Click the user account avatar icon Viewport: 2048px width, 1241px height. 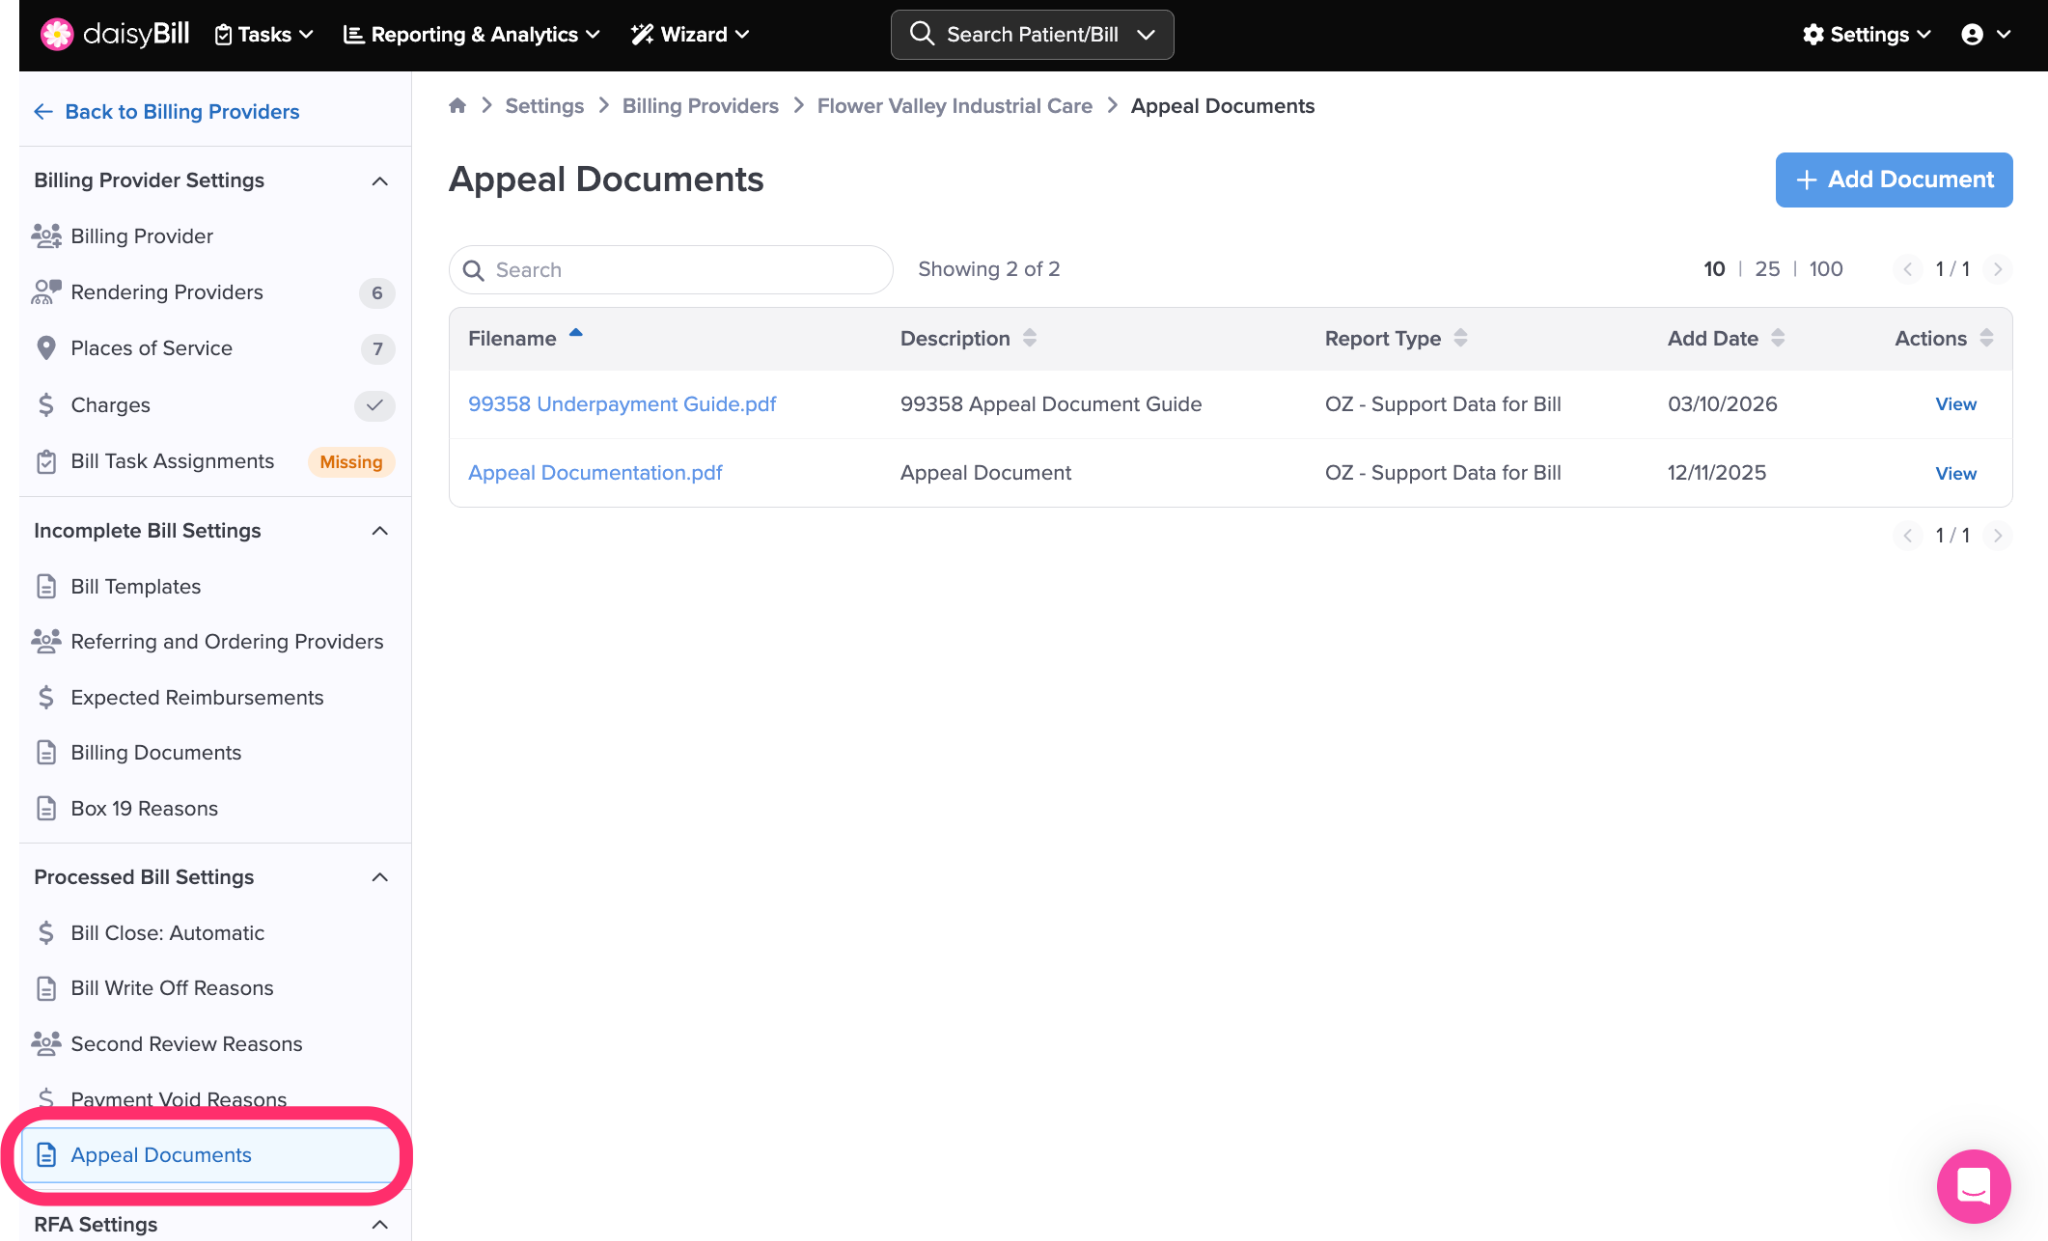click(1972, 35)
